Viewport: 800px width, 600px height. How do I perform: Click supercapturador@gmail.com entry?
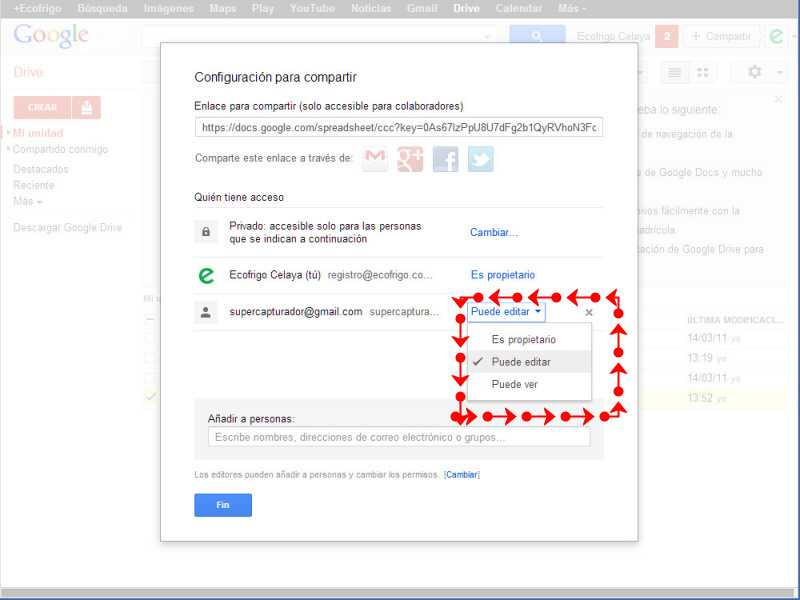click(x=296, y=312)
